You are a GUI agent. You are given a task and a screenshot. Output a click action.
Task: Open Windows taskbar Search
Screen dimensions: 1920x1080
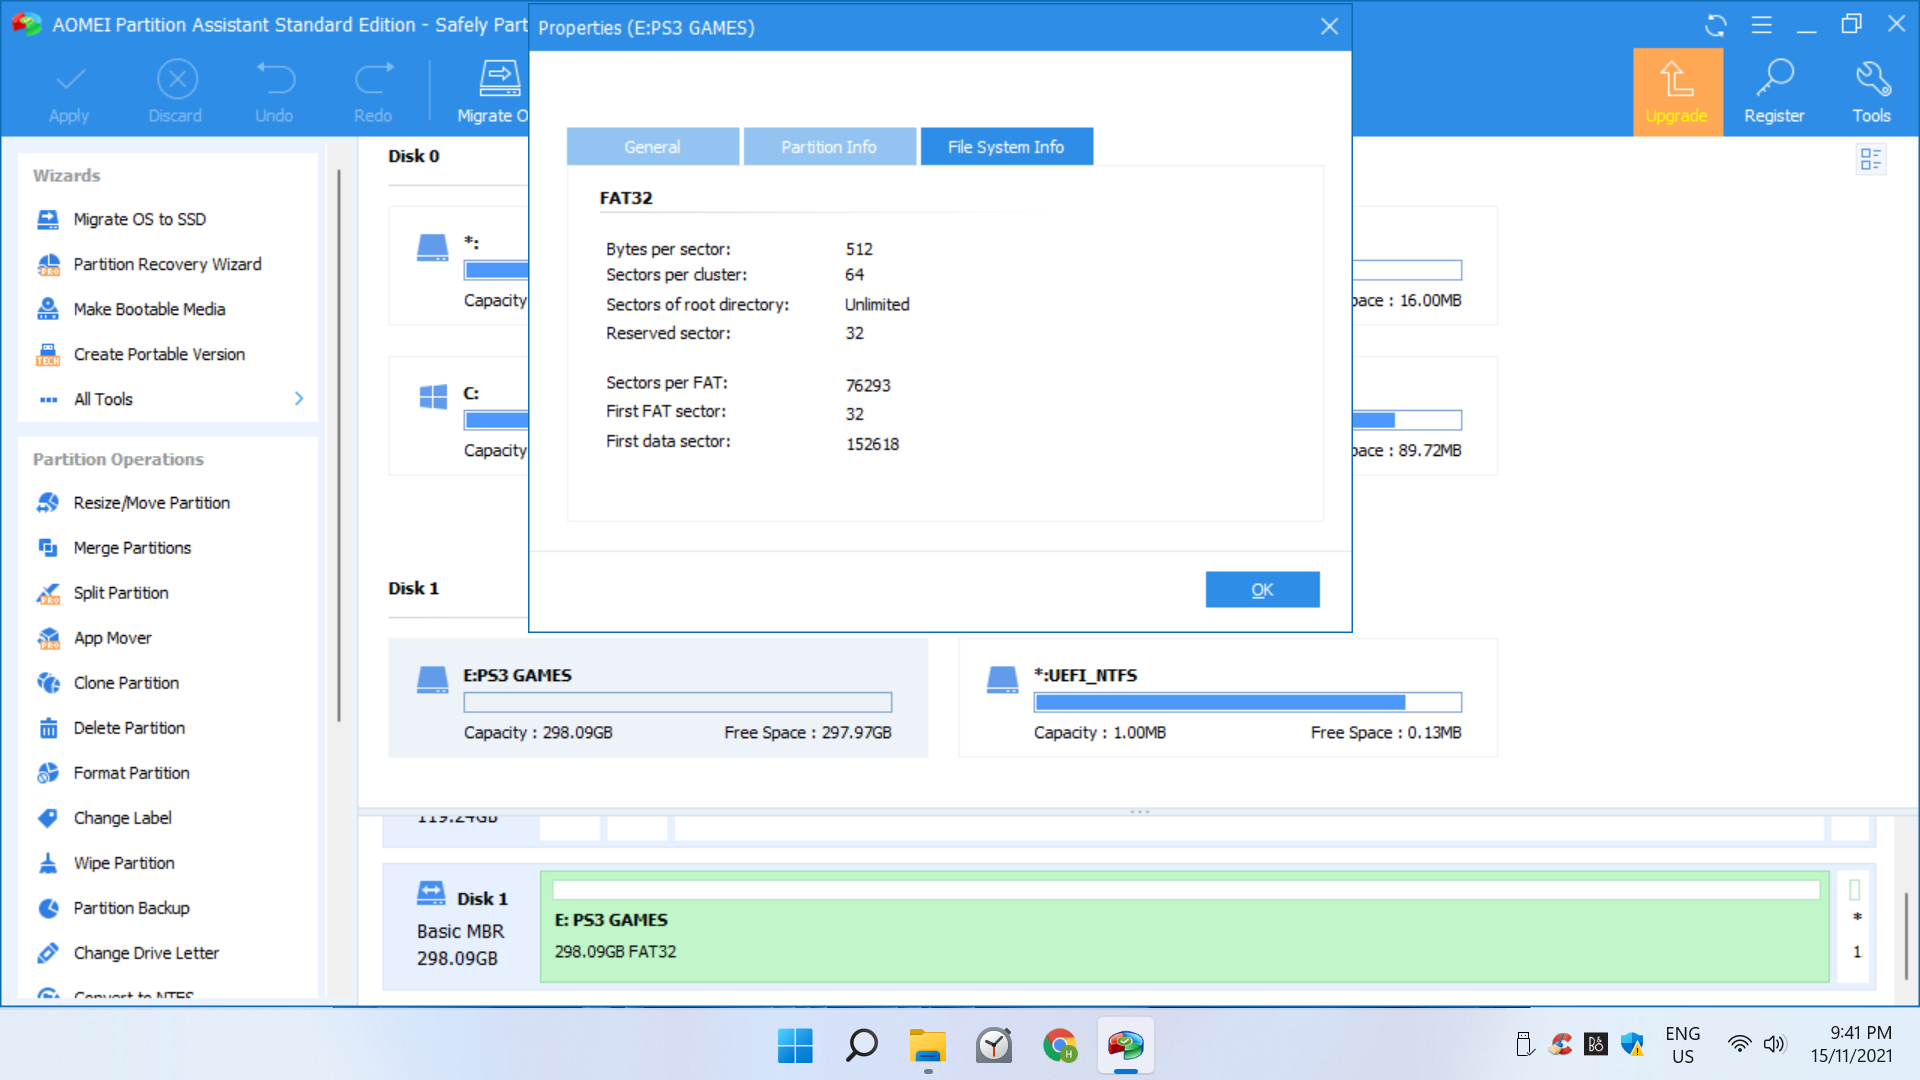[x=861, y=1046]
